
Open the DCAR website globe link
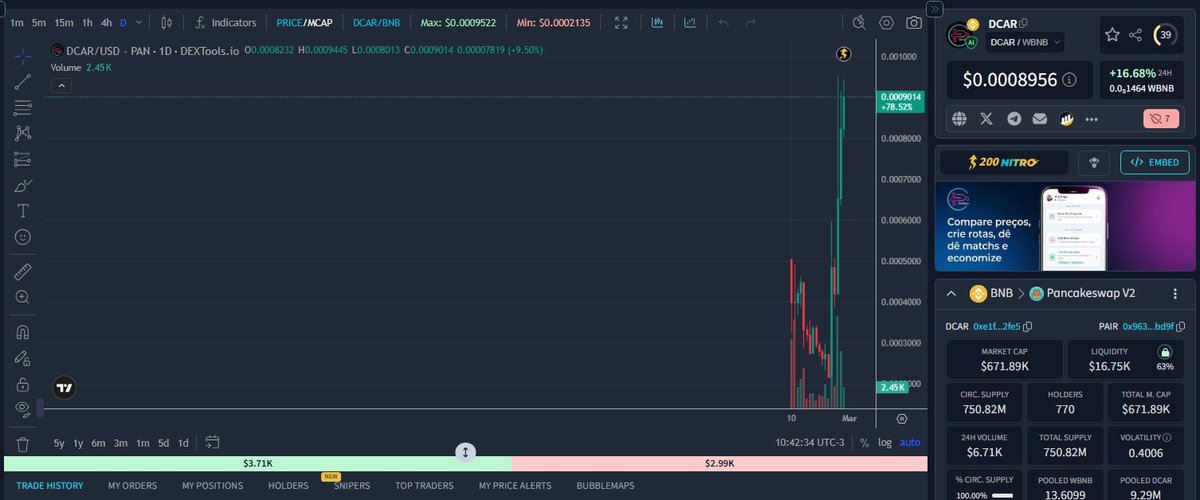tap(960, 119)
